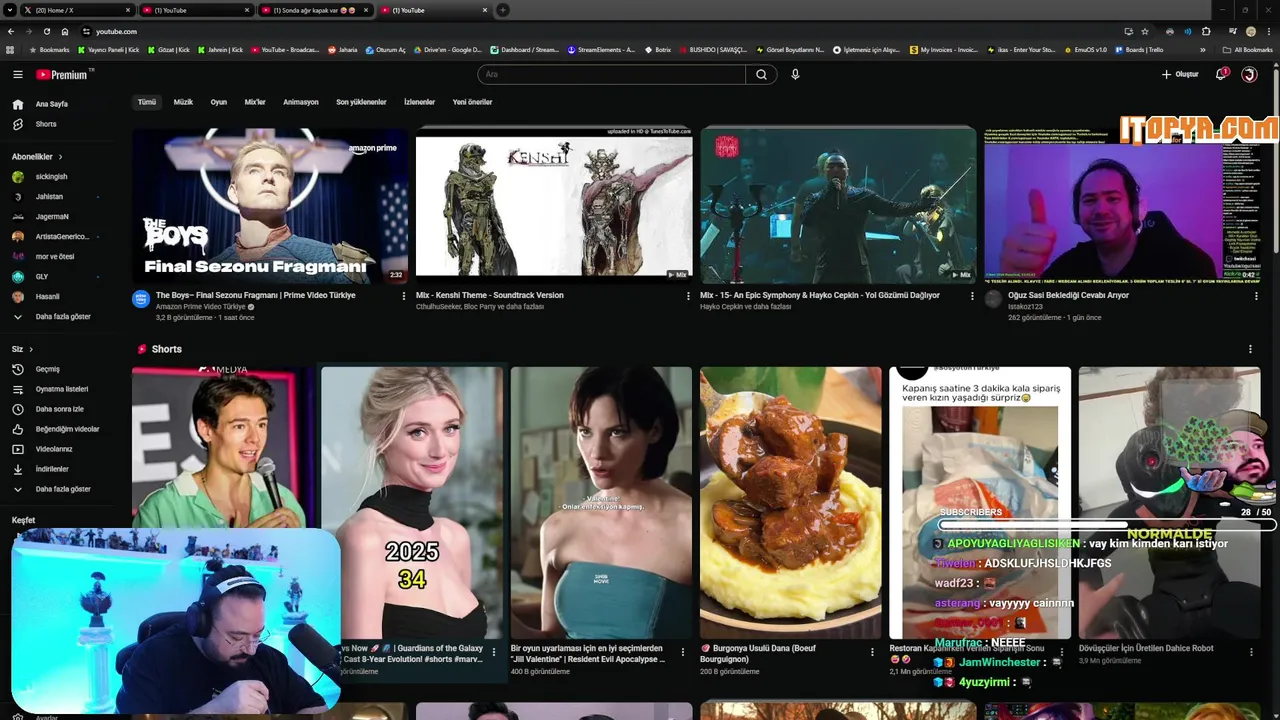This screenshot has height=720, width=1280.
Task: Open a new browser tab
Action: pyautogui.click(x=502, y=10)
